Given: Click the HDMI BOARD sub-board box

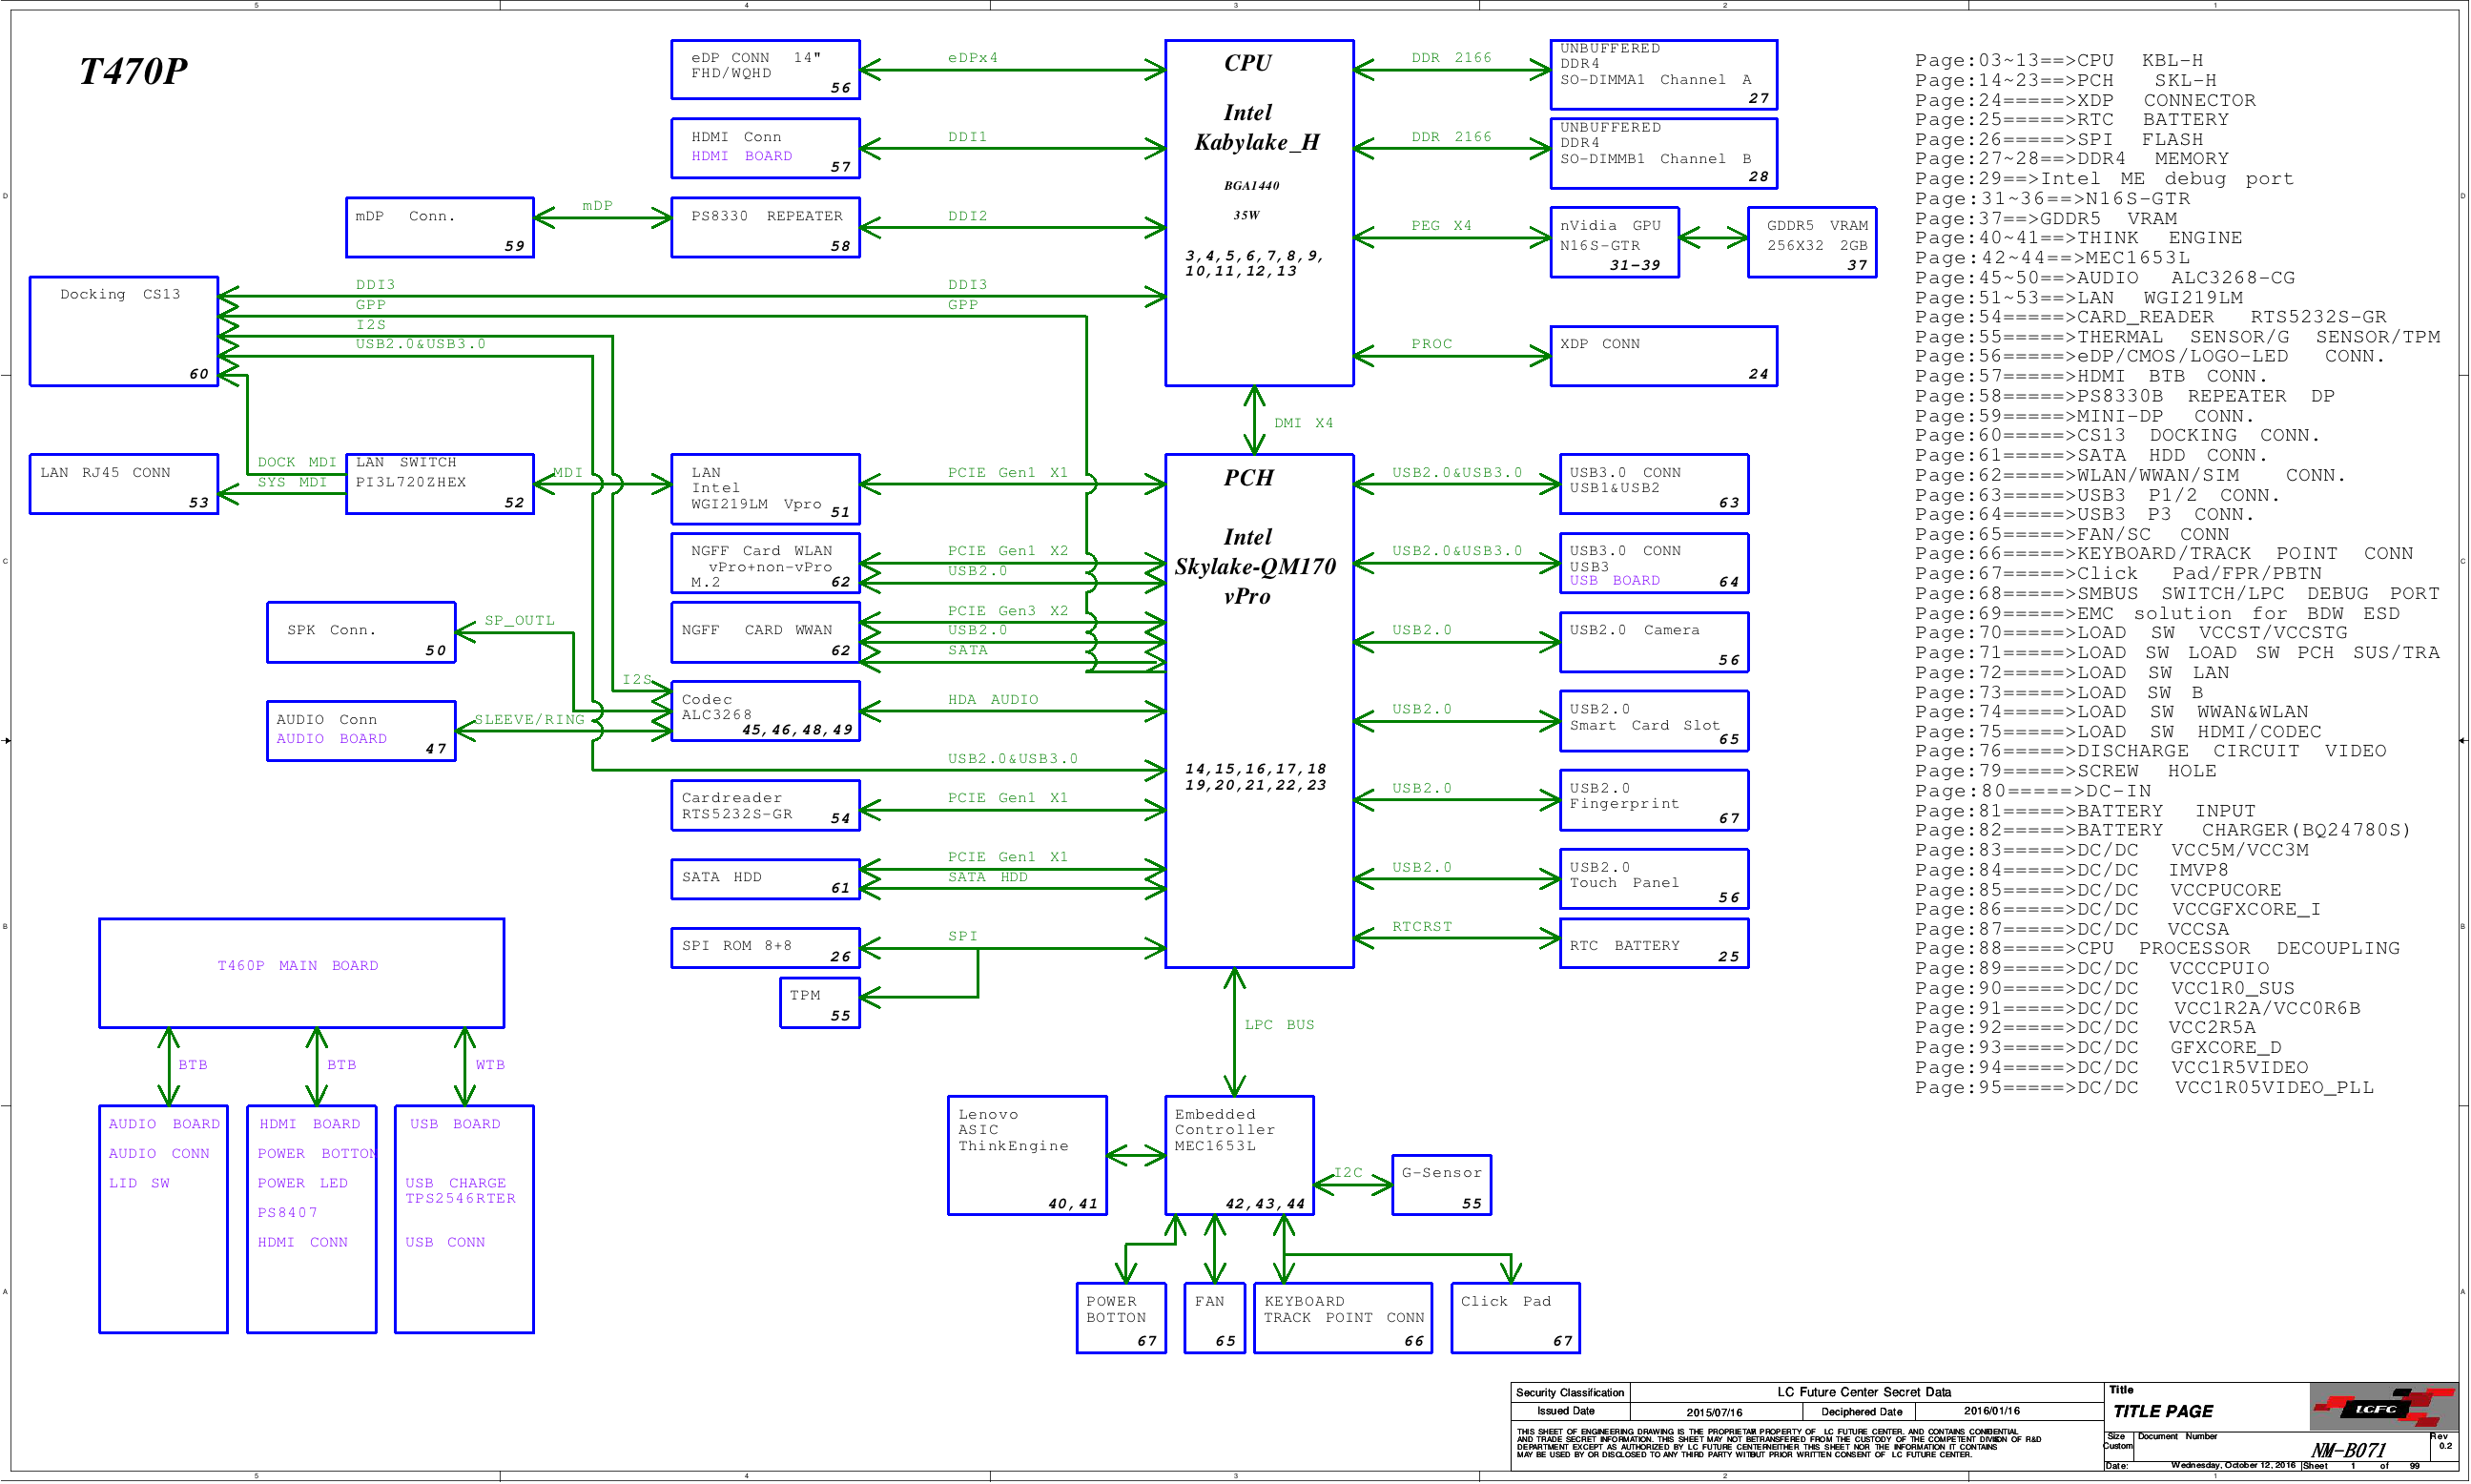Looking at the screenshot, I should (311, 1219).
